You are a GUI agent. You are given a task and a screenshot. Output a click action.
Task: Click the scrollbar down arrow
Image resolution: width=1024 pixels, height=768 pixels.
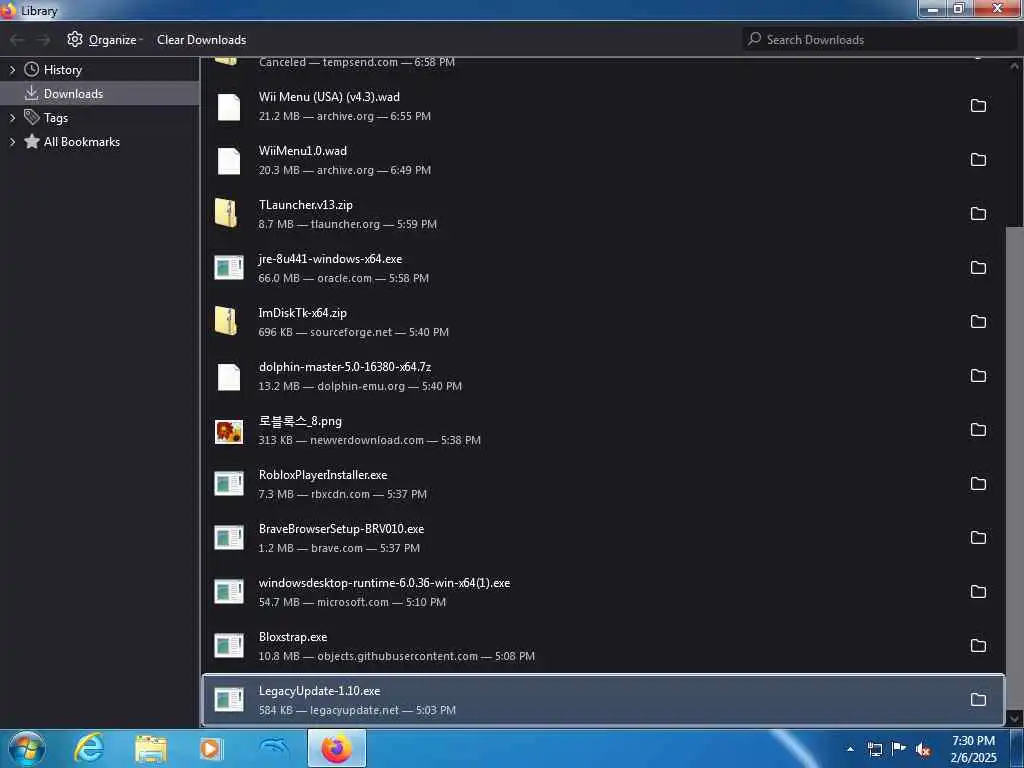click(1014, 718)
